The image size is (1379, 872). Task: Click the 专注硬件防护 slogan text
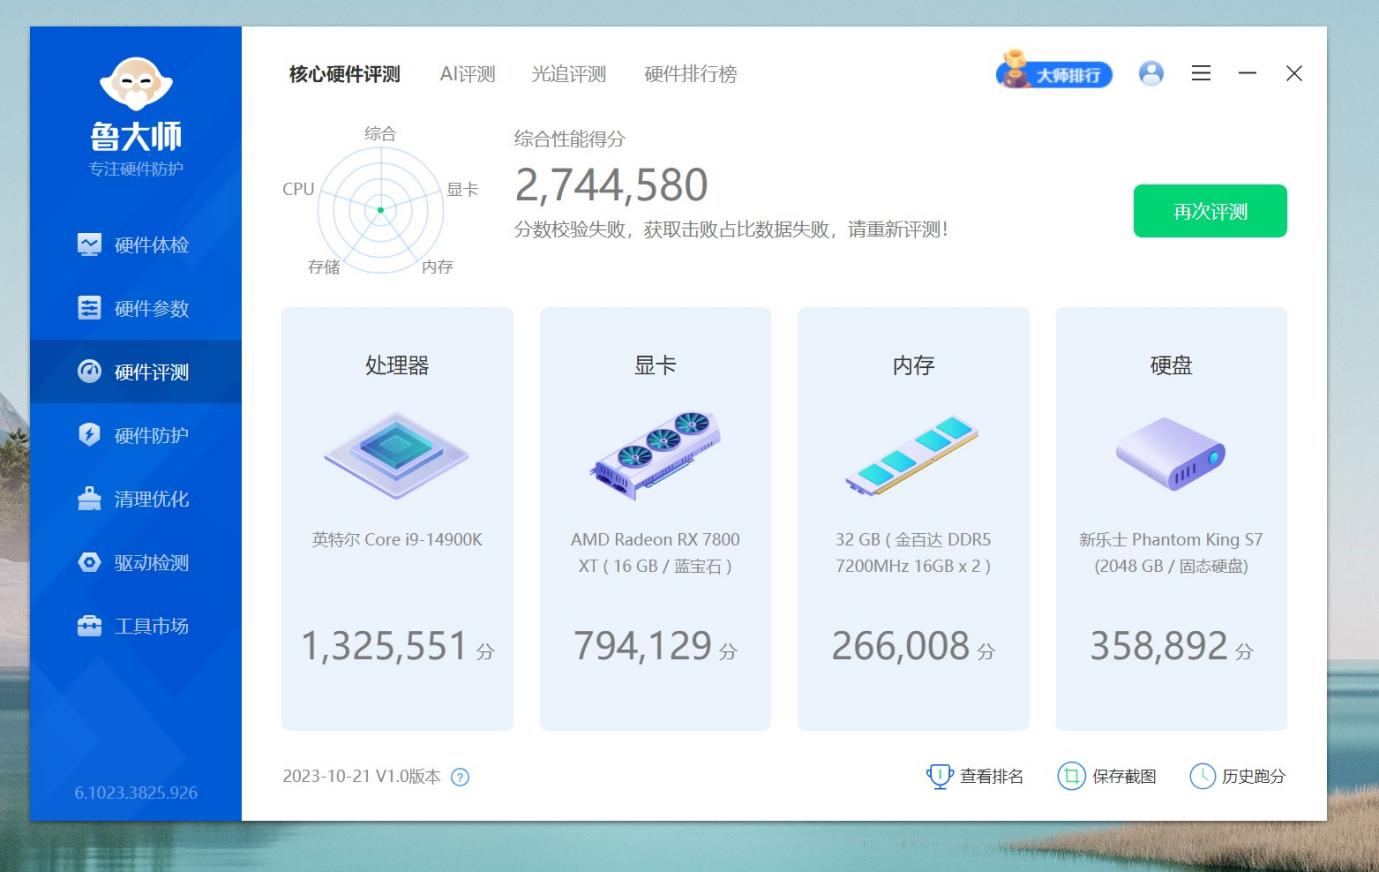click(x=136, y=169)
